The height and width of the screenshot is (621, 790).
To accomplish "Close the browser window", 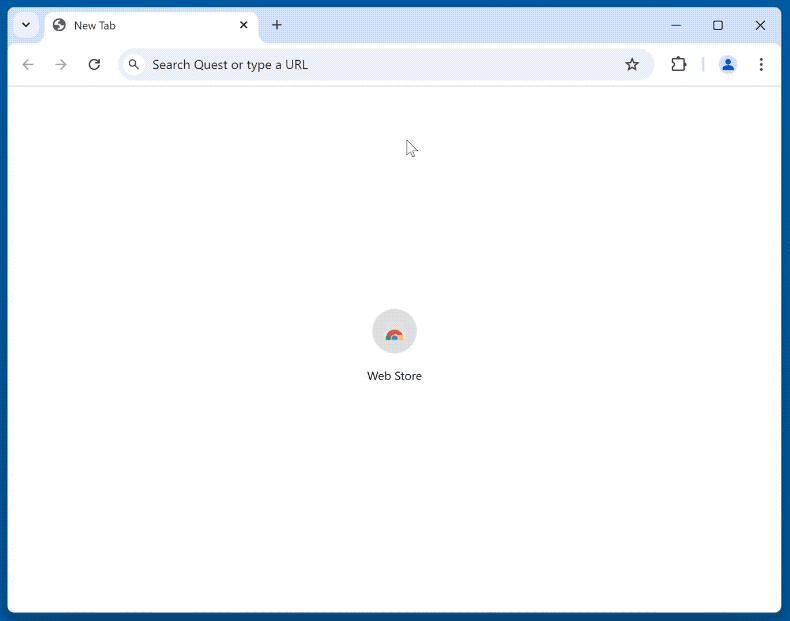I will point(760,25).
